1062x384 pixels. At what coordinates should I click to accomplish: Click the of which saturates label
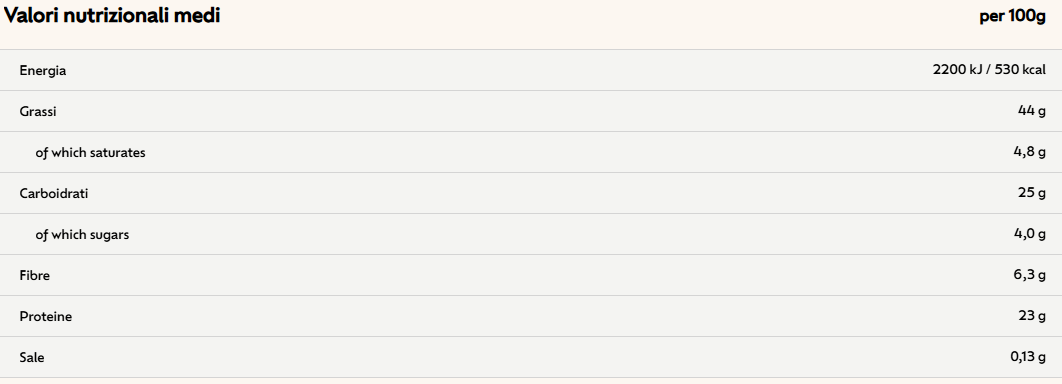[91, 153]
